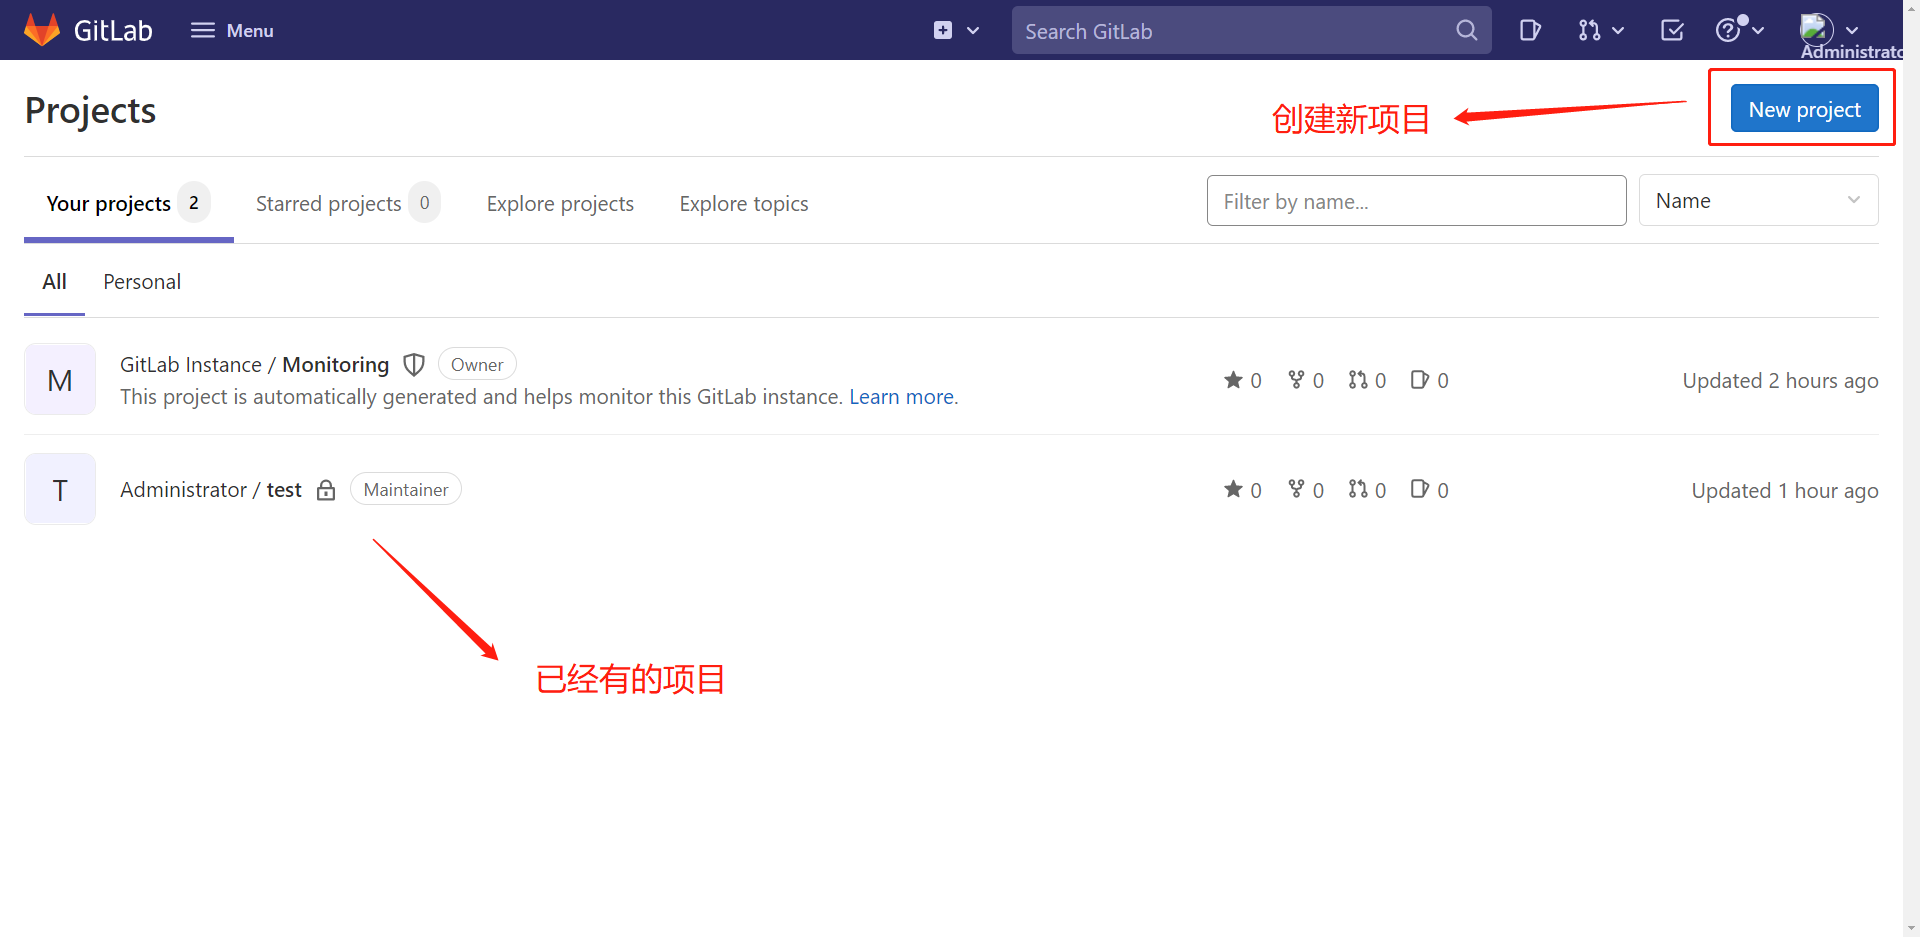Click the lock icon on the test project
The height and width of the screenshot is (937, 1920).
coord(325,489)
